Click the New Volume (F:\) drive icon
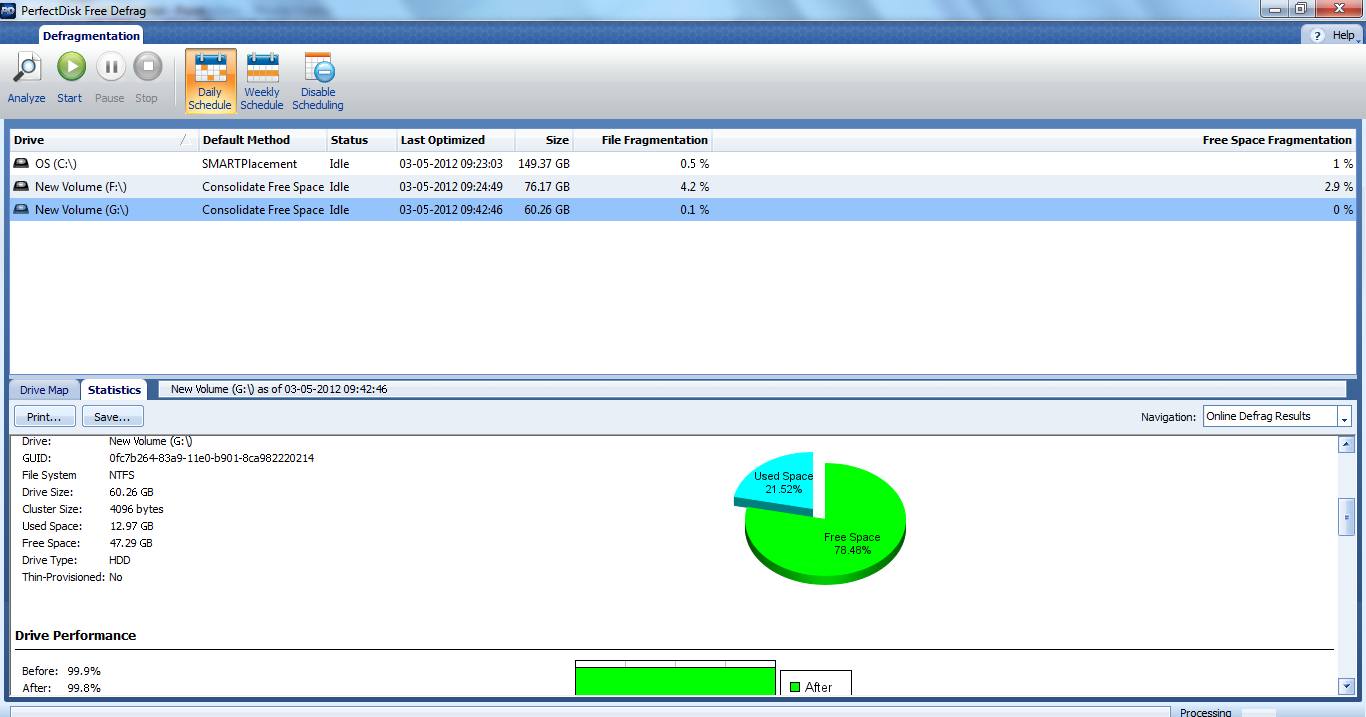This screenshot has width=1366, height=717. tap(21, 186)
